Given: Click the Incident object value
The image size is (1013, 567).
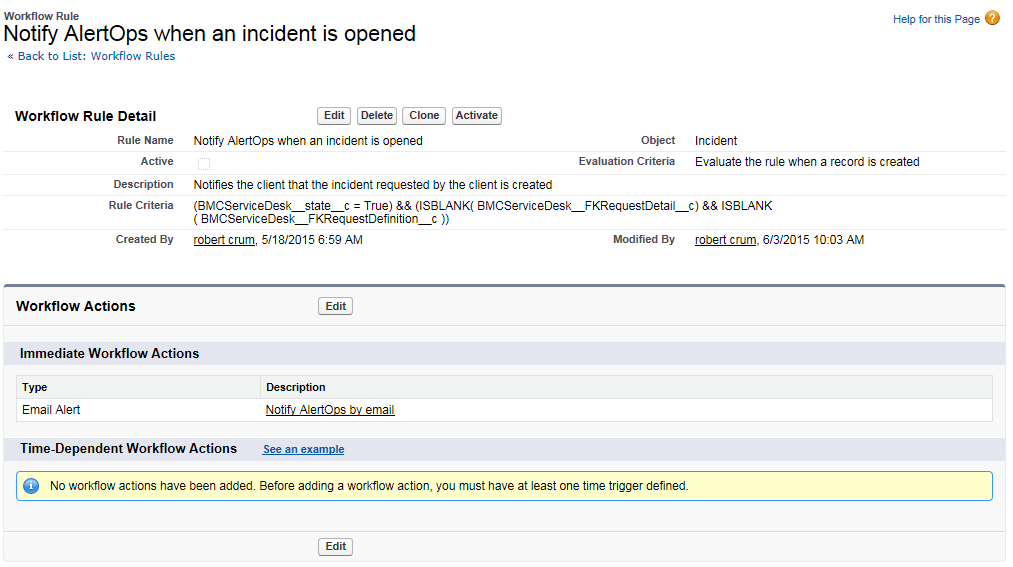Looking at the screenshot, I should (716, 141).
